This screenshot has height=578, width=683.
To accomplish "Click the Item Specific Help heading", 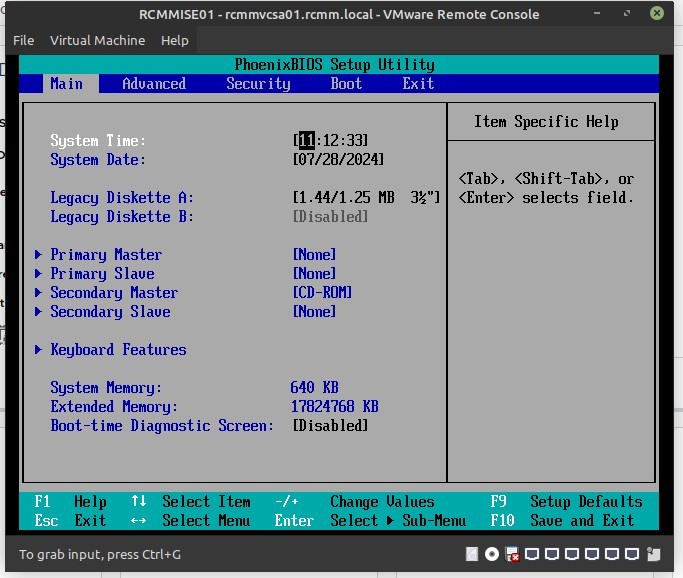I will pos(546,122).
